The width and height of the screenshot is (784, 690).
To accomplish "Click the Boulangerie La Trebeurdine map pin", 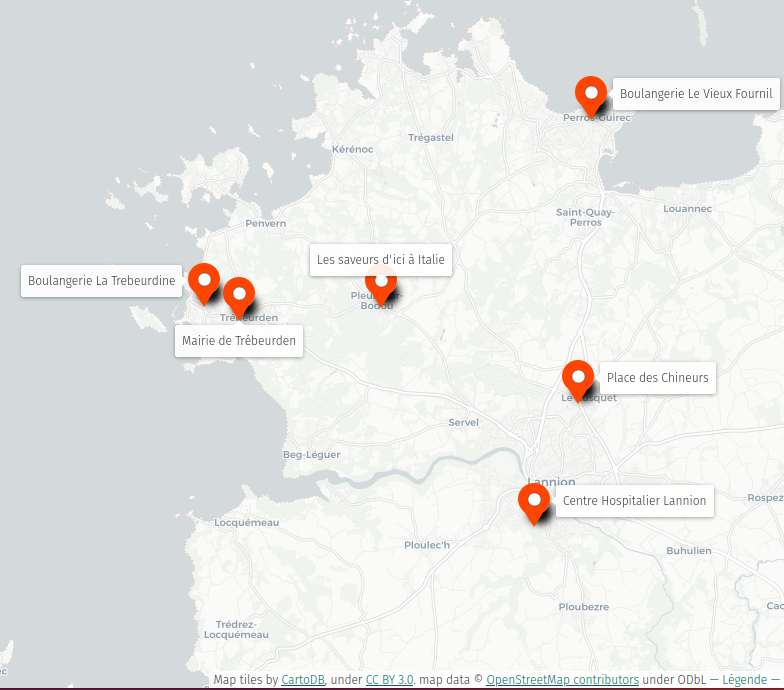I will click(204, 281).
